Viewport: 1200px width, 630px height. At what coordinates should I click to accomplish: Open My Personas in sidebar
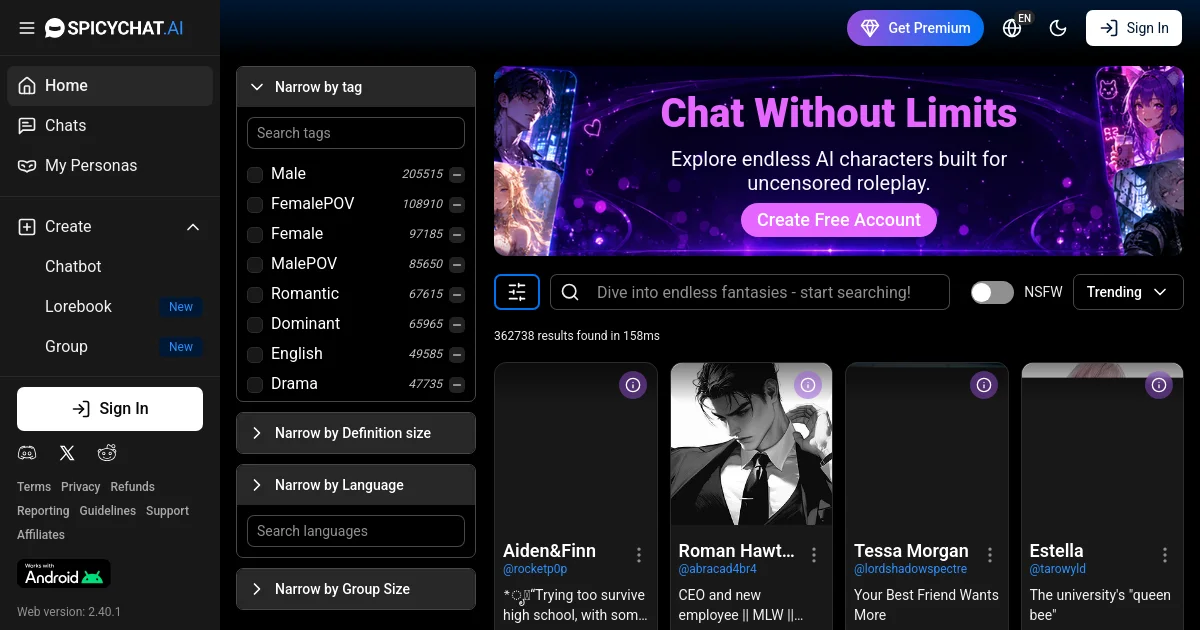[110, 166]
